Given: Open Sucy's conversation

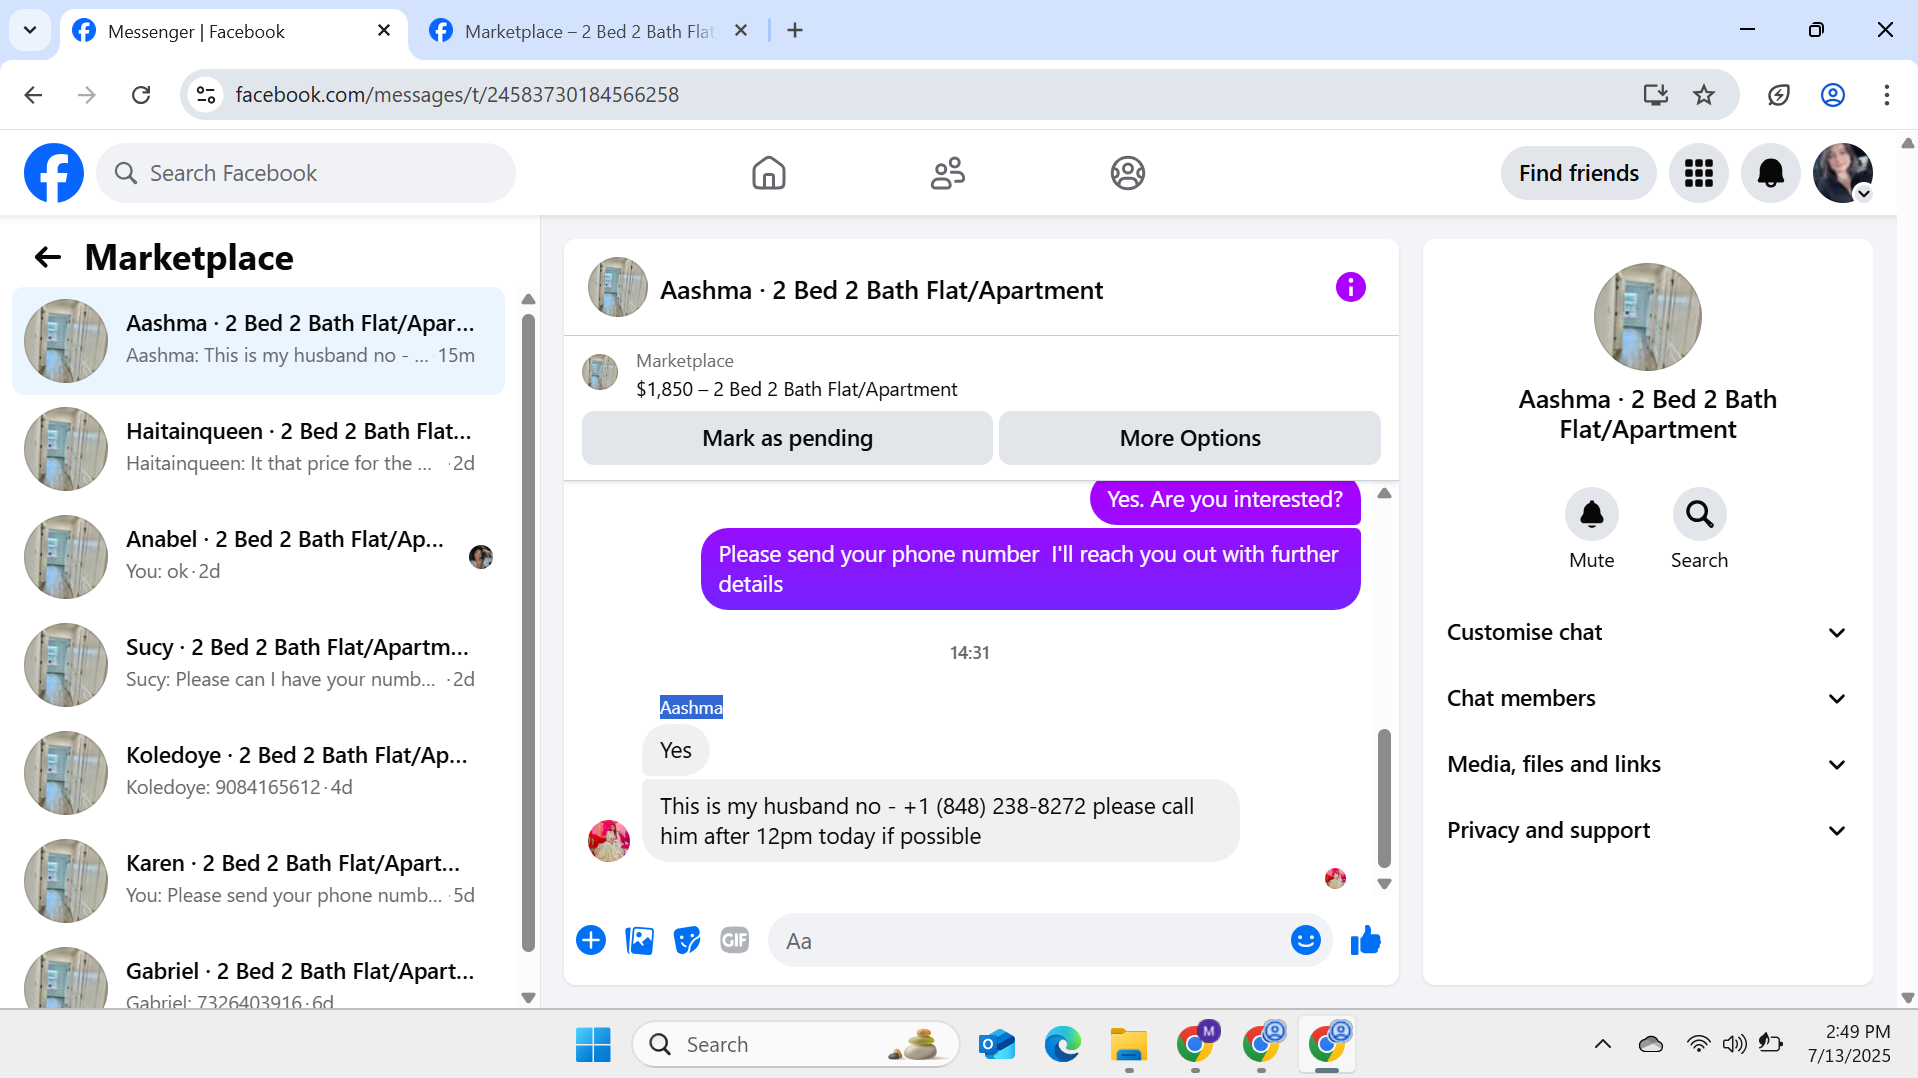Looking at the screenshot, I should coord(258,664).
